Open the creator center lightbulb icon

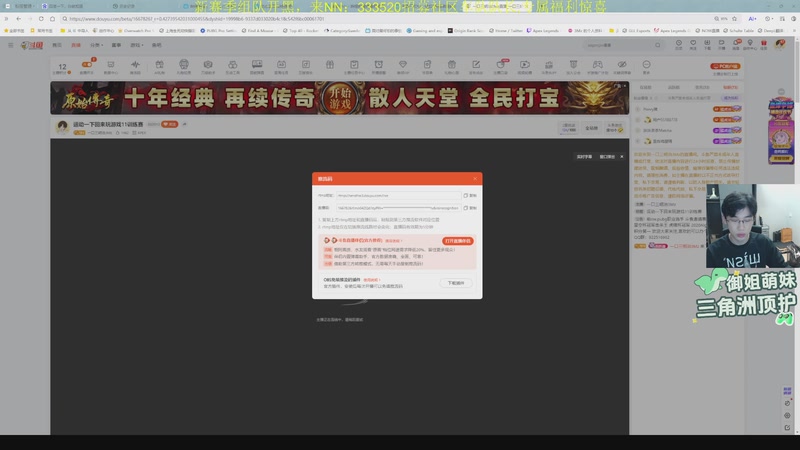pos(749,45)
